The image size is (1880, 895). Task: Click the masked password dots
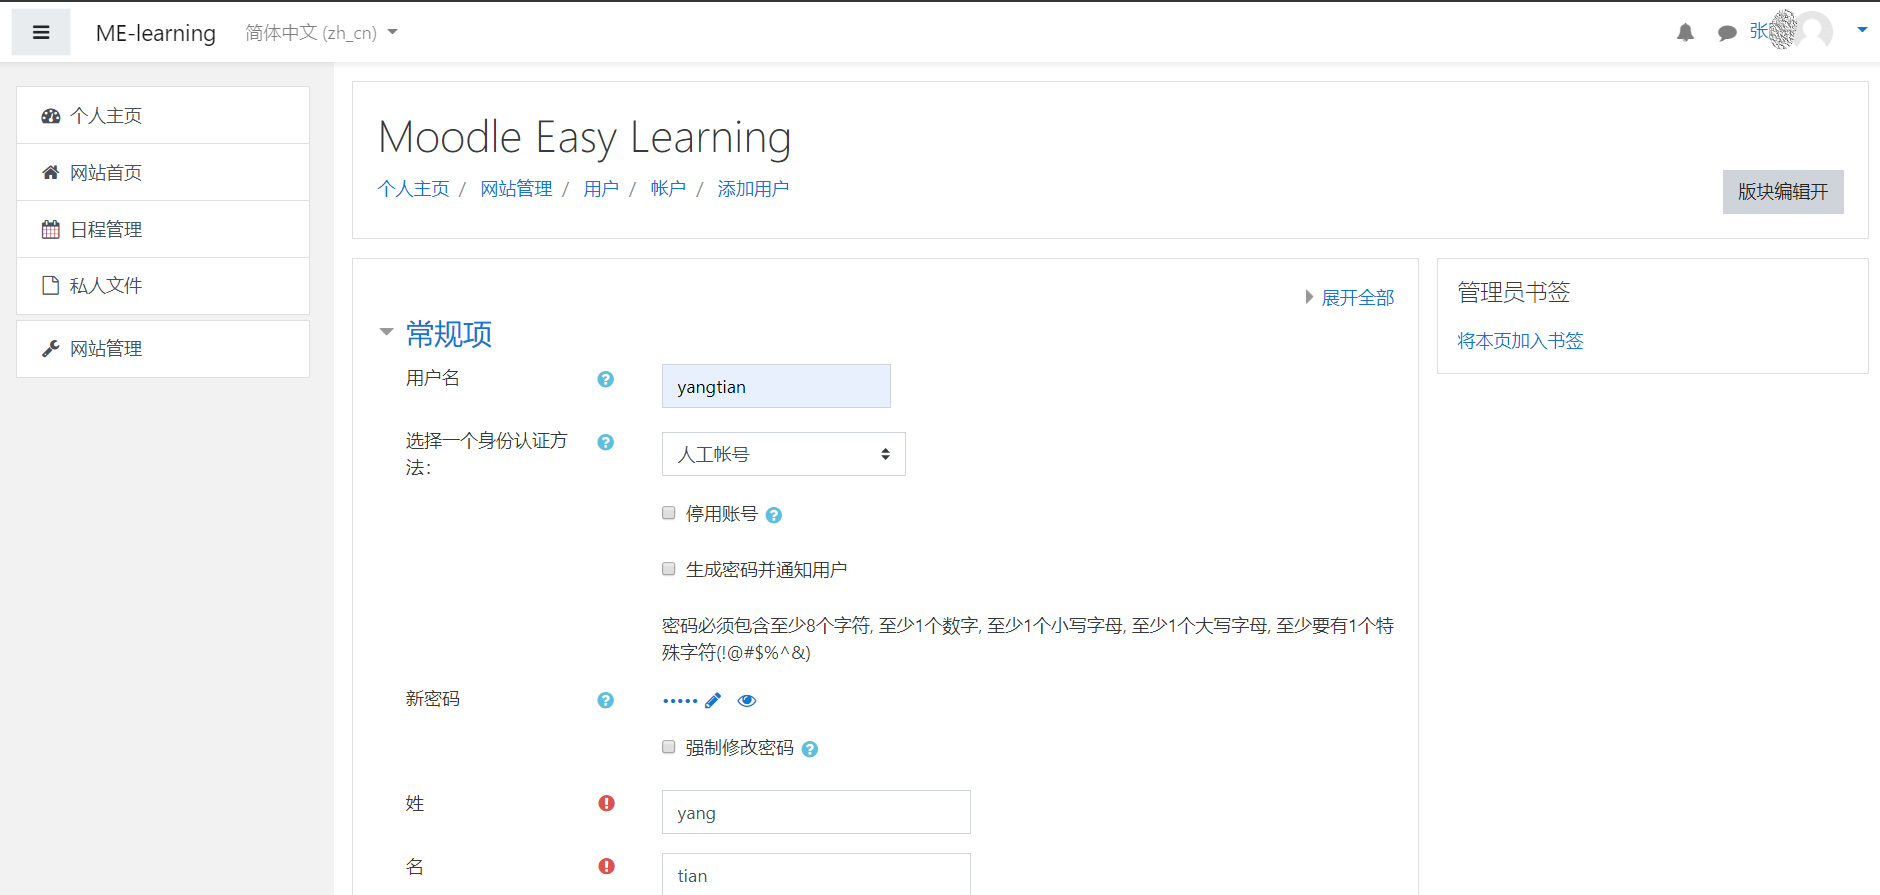[680, 701]
